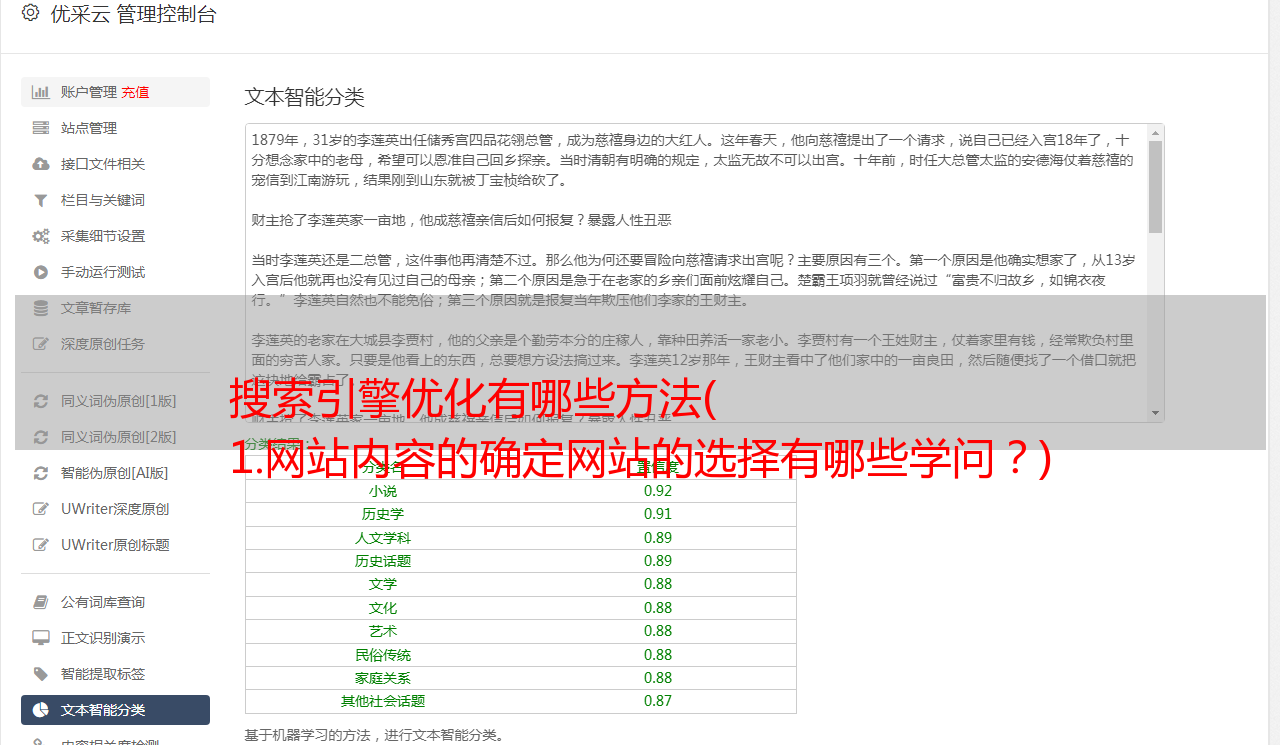Click the 文化 category cell
This screenshot has height=745, width=1280.
click(383, 608)
